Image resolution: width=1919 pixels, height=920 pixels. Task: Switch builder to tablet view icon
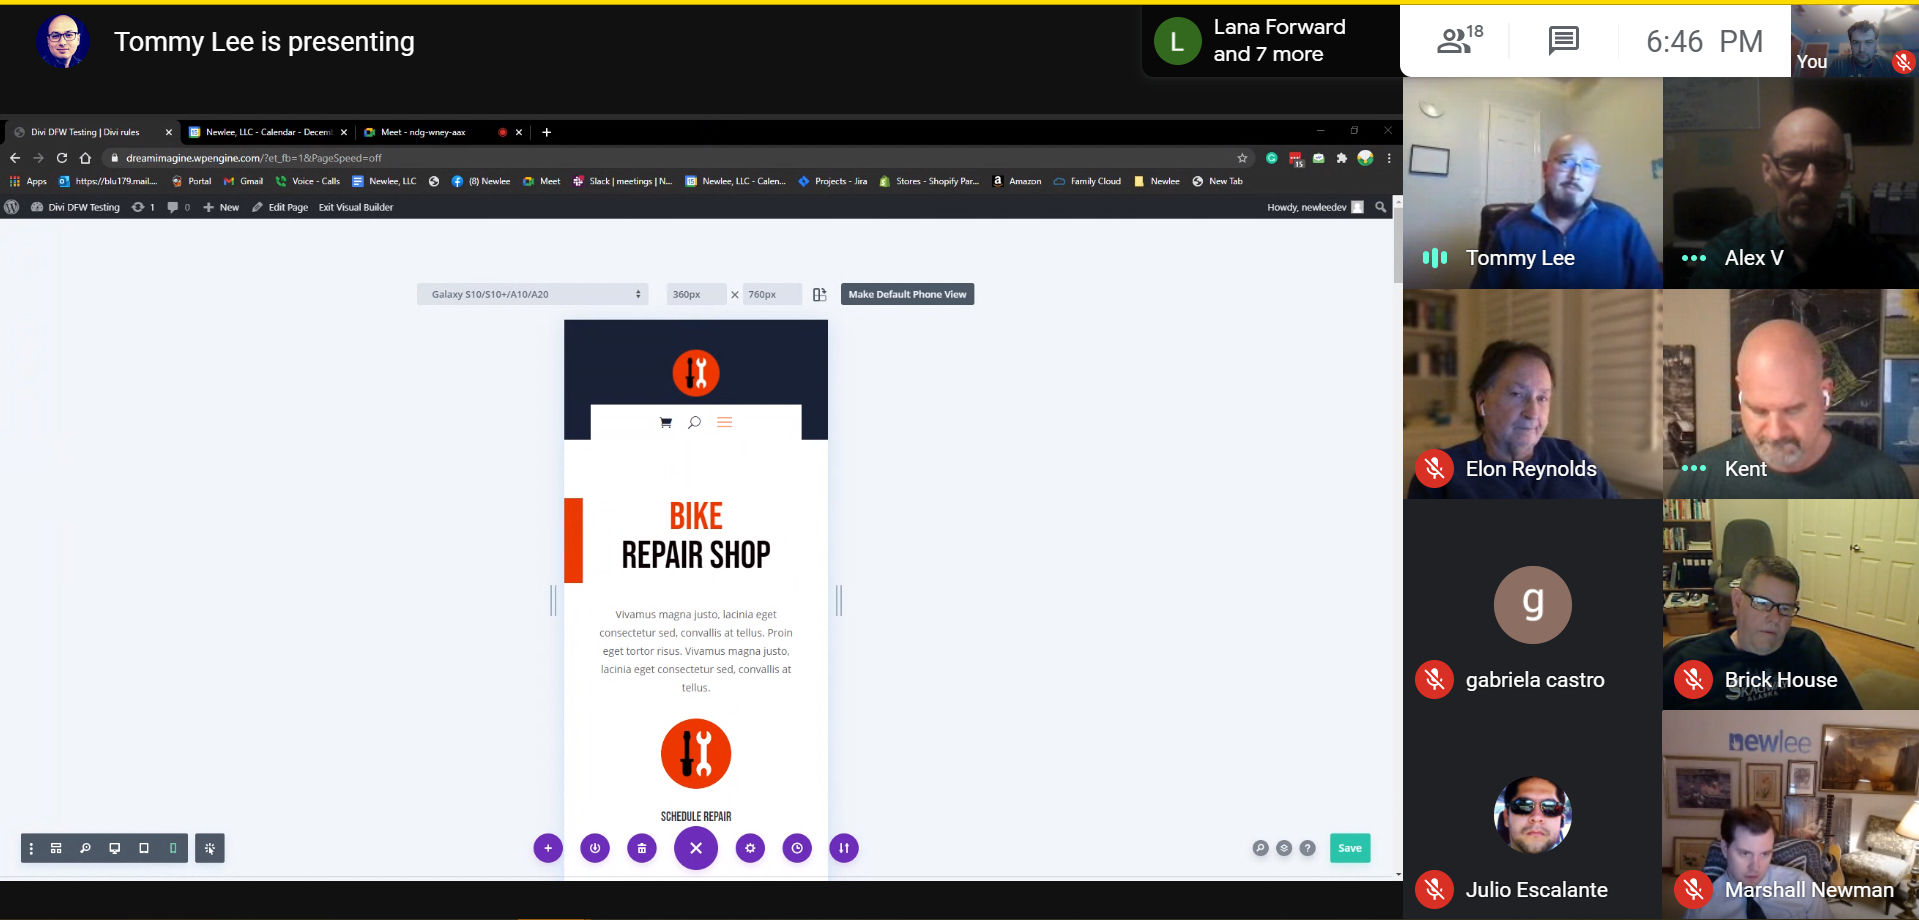[144, 848]
